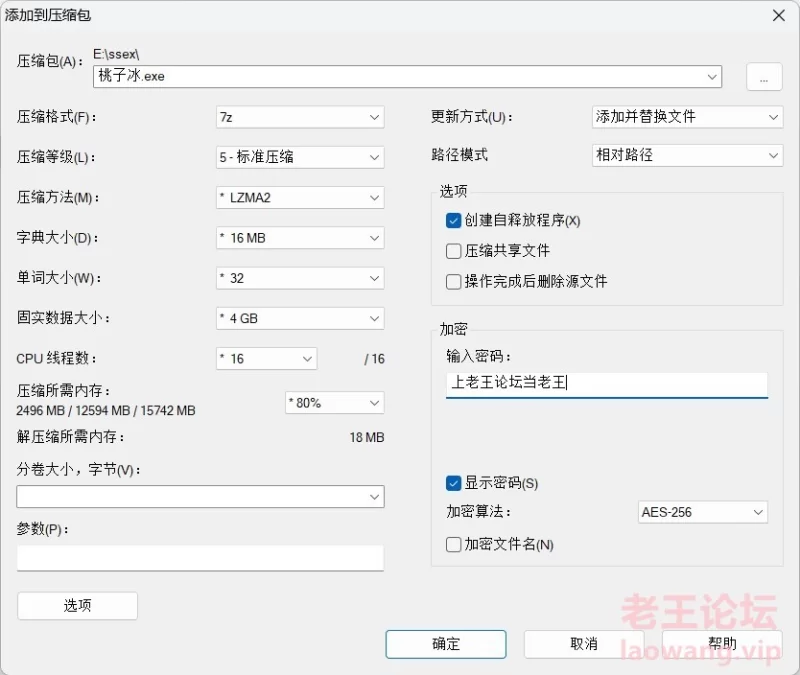The image size is (800, 675).
Task: Open the 字典大小 dropdown showing 16 MB
Action: click(x=300, y=238)
